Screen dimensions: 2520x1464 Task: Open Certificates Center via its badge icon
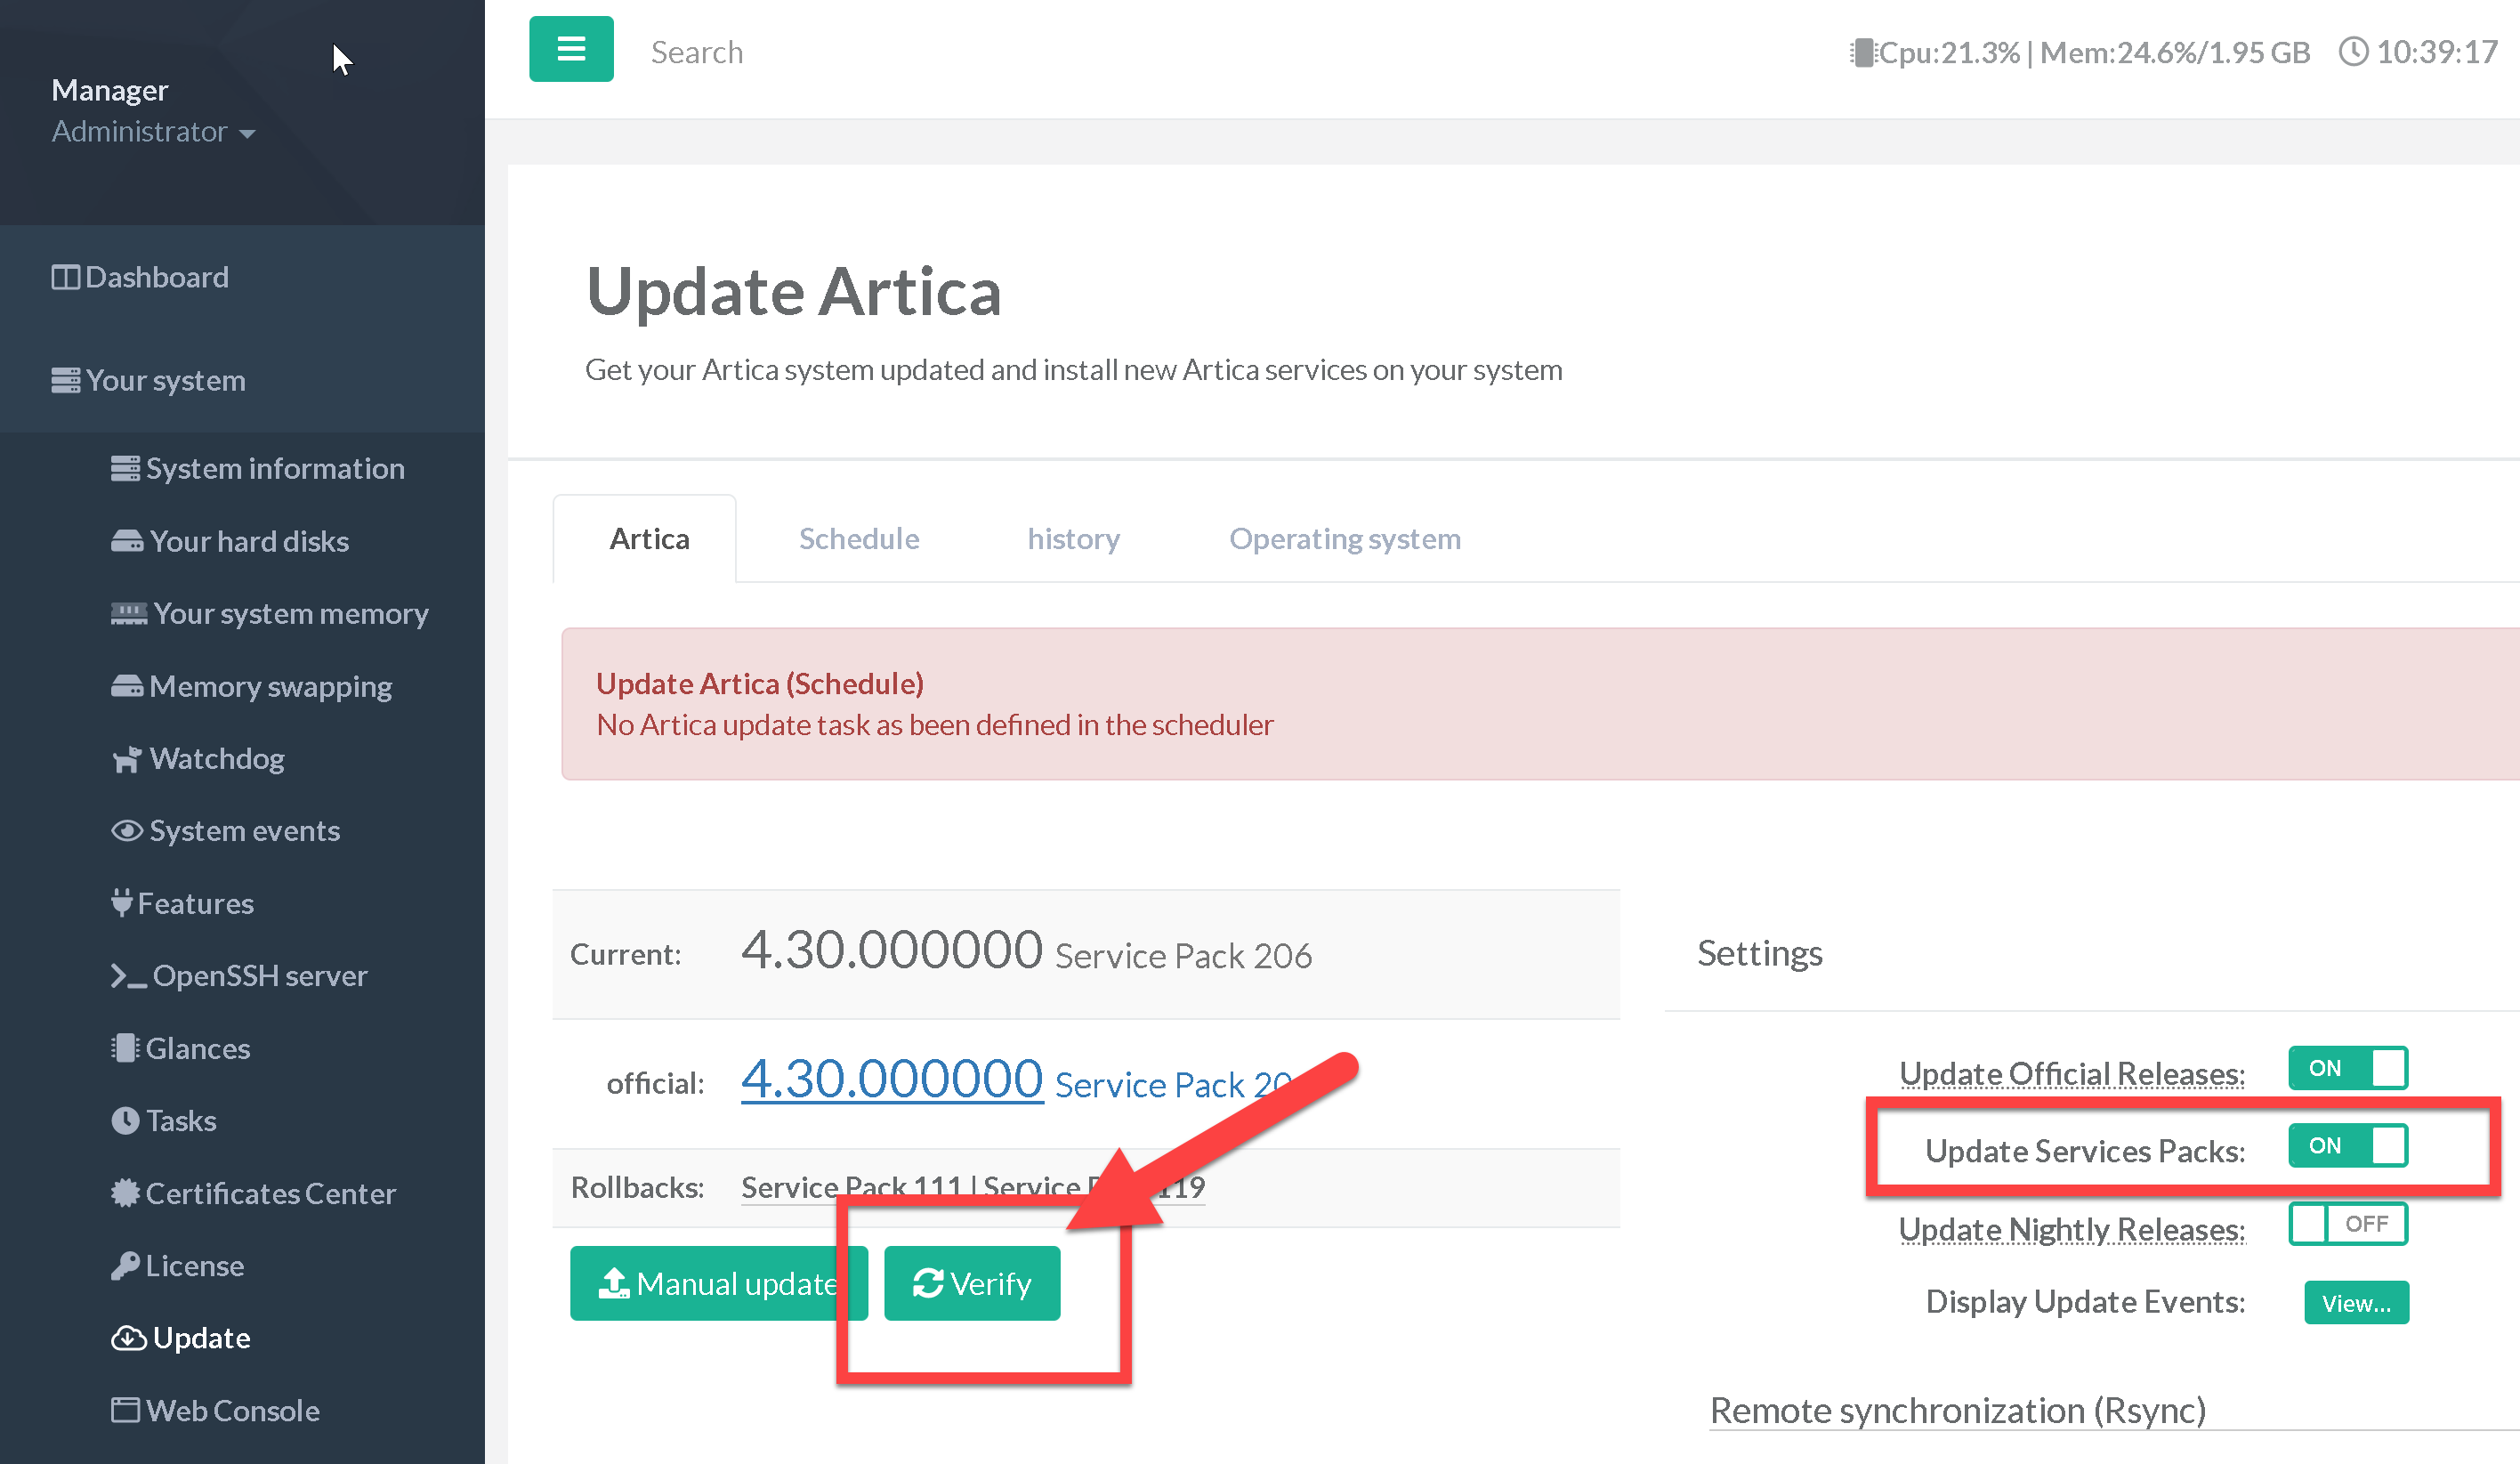click(x=125, y=1193)
